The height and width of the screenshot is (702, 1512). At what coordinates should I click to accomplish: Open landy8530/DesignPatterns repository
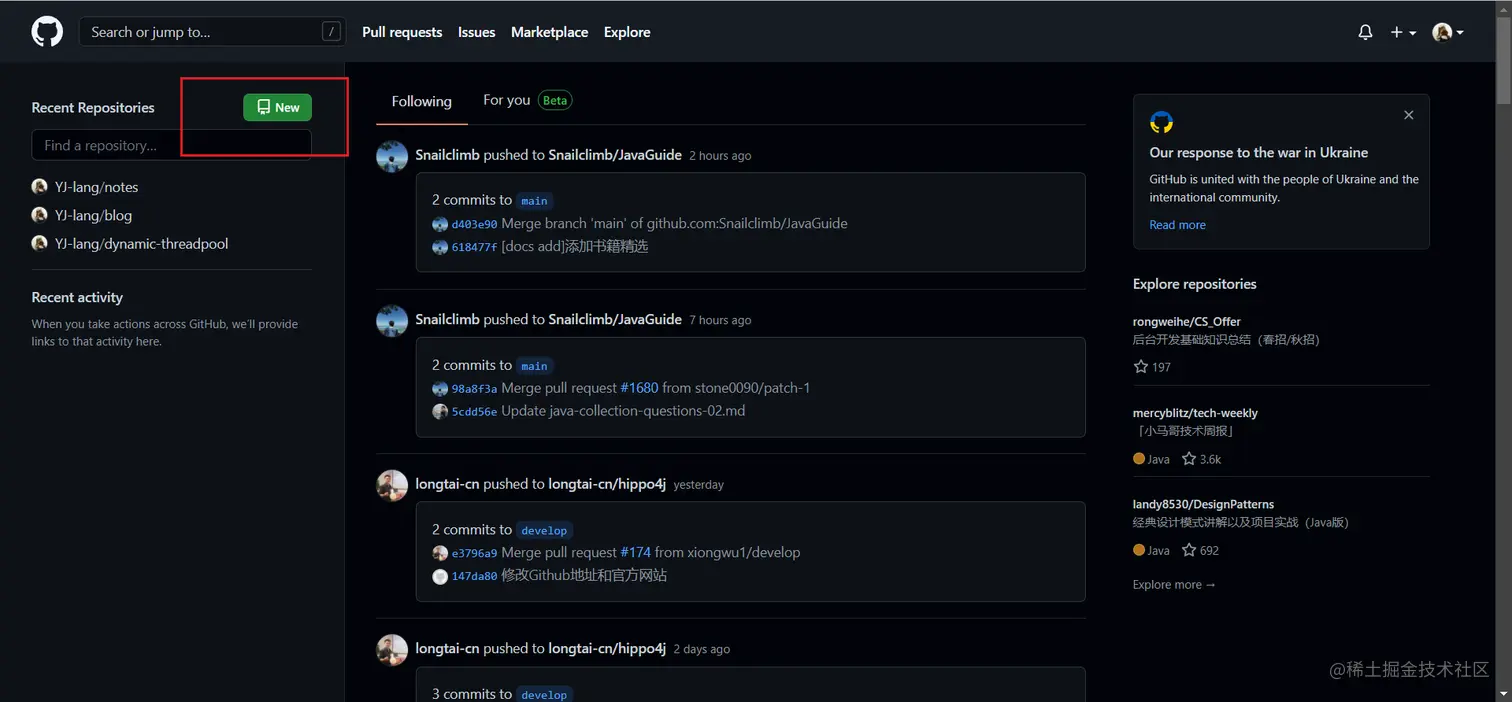1203,504
